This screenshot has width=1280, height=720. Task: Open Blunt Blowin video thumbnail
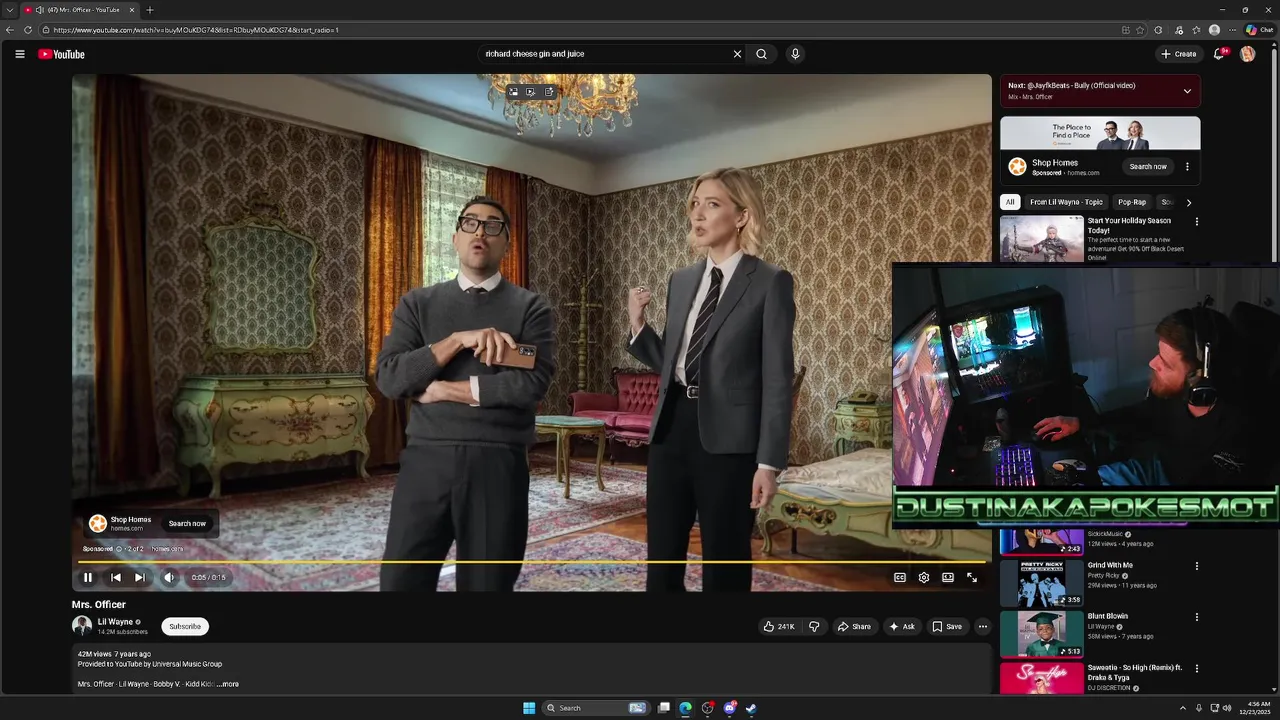point(1042,634)
